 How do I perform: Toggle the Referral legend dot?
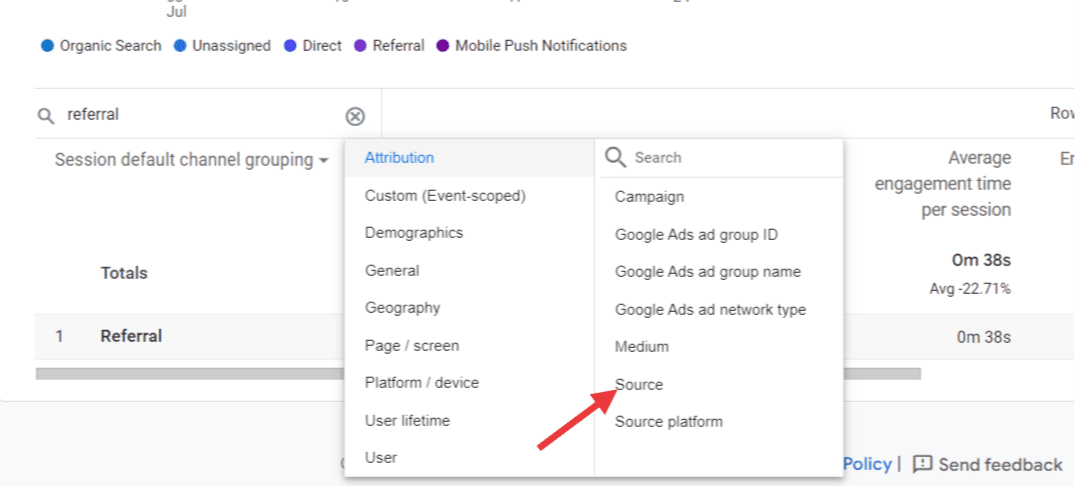pyautogui.click(x=361, y=47)
